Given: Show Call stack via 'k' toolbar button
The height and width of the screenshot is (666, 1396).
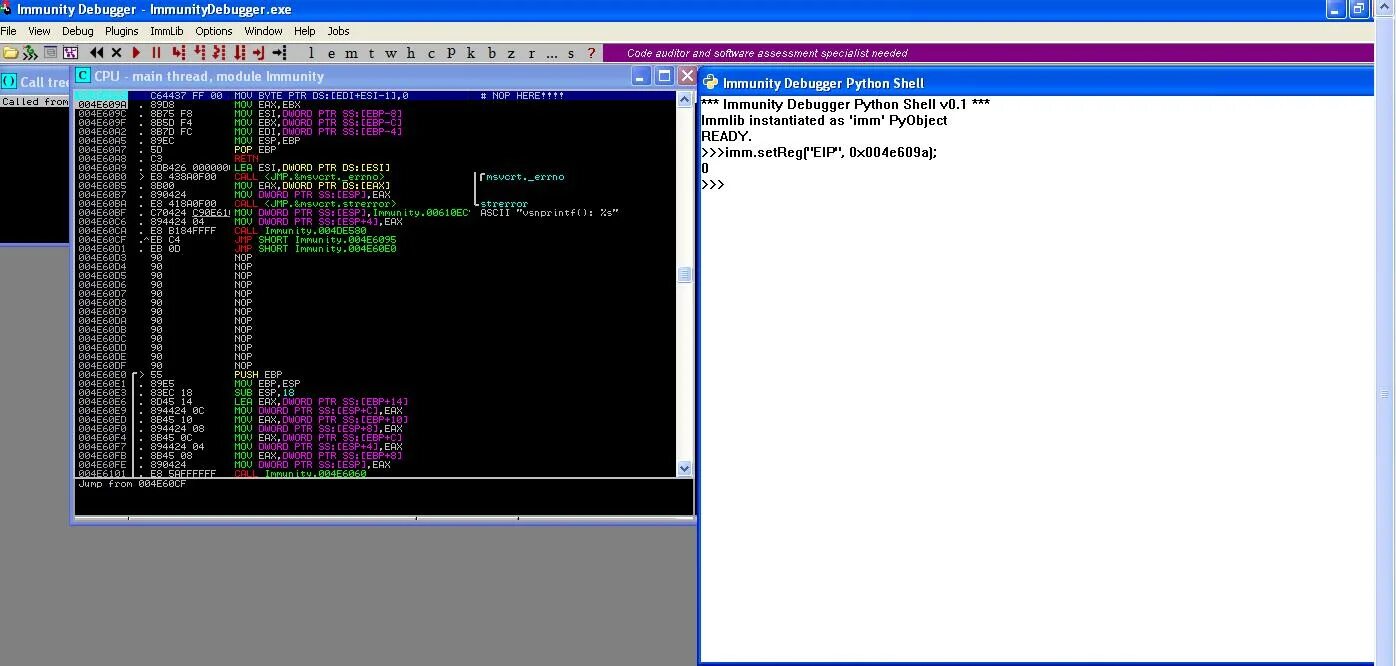Looking at the screenshot, I should tap(471, 53).
